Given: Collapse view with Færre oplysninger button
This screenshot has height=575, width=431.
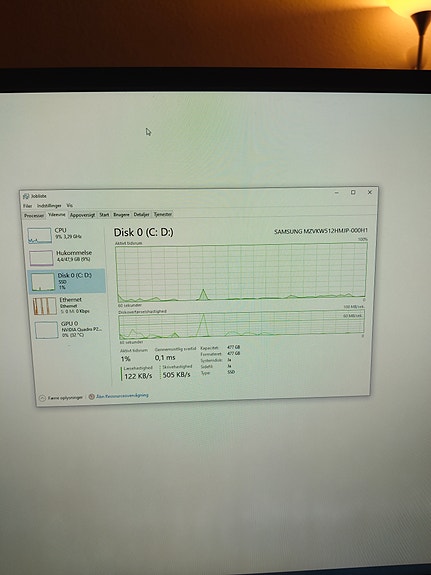Looking at the screenshot, I should point(61,398).
